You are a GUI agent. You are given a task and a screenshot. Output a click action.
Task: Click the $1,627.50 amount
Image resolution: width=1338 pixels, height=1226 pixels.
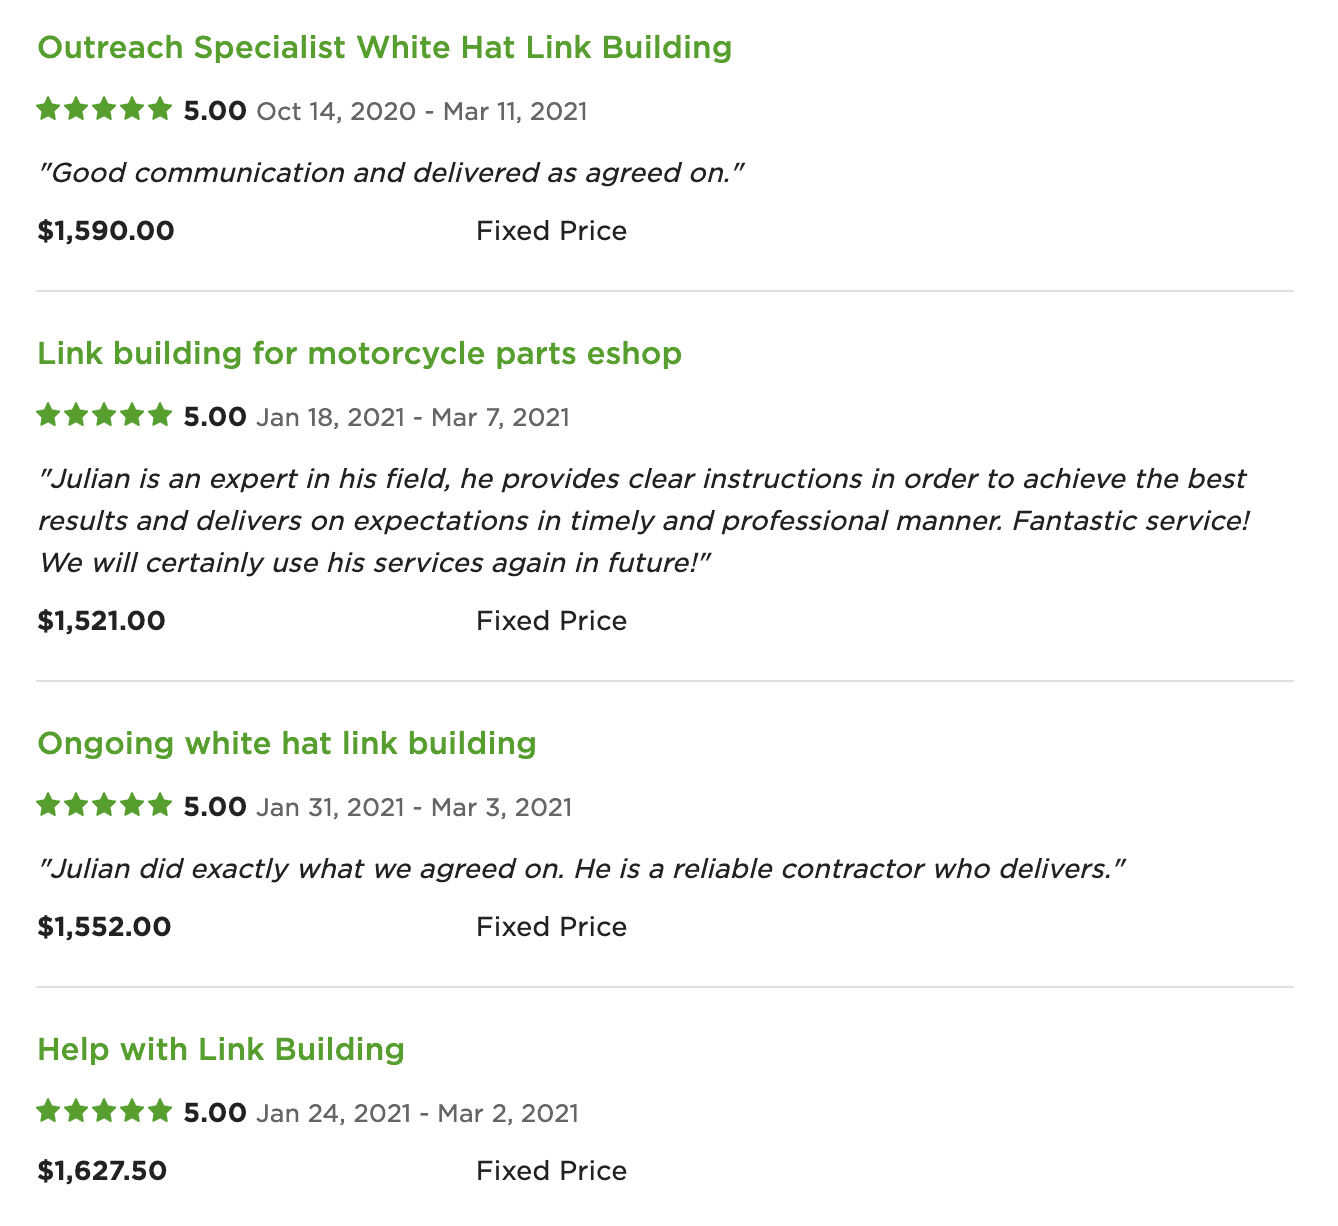pyautogui.click(x=102, y=1171)
